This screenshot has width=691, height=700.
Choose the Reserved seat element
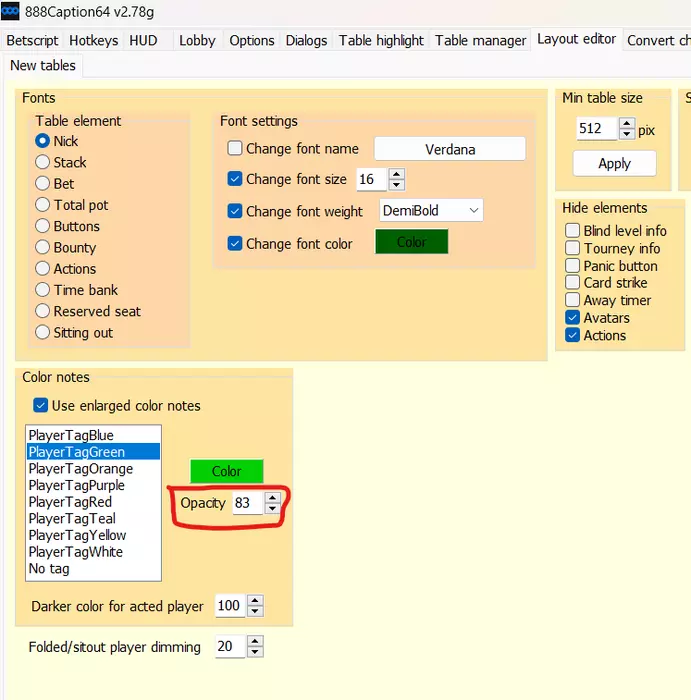point(88,311)
